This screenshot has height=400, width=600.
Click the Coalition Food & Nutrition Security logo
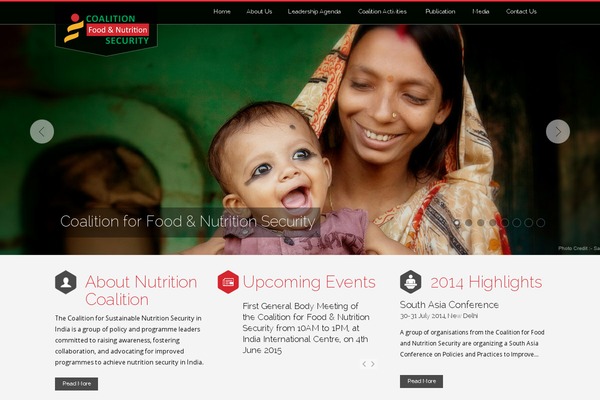[x=106, y=30]
